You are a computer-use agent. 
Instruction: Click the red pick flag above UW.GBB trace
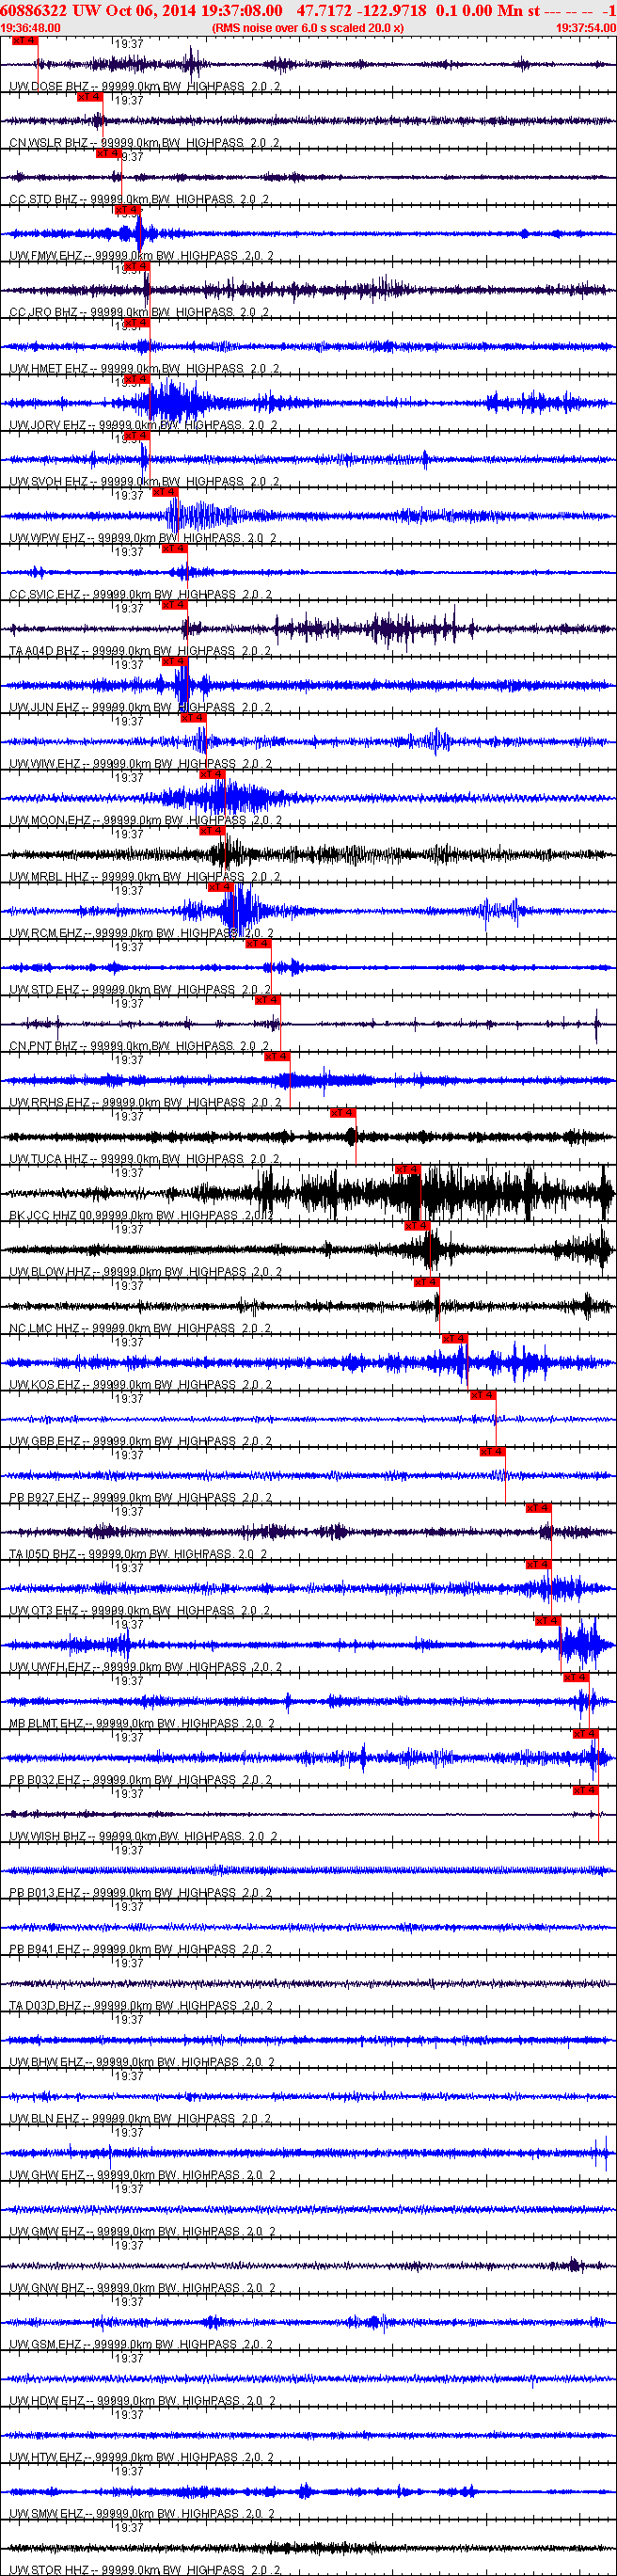483,1395
